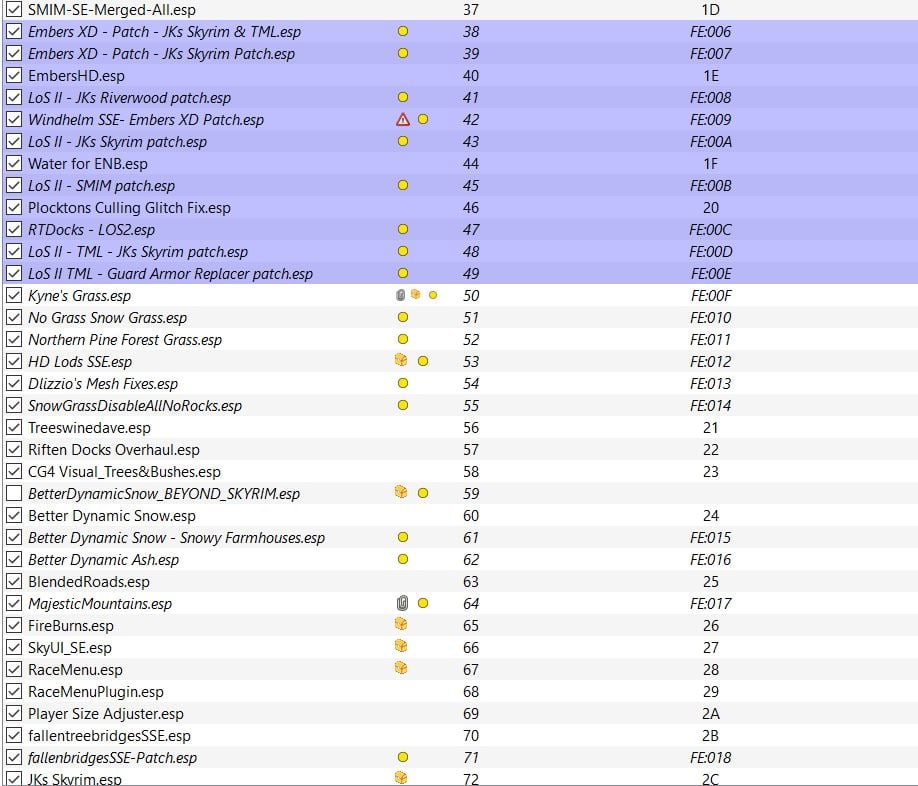Screen dimensions: 918x786
Task: Disable Plocktons Culling Glitch Fix.esp checkbox
Action: (x=14, y=208)
